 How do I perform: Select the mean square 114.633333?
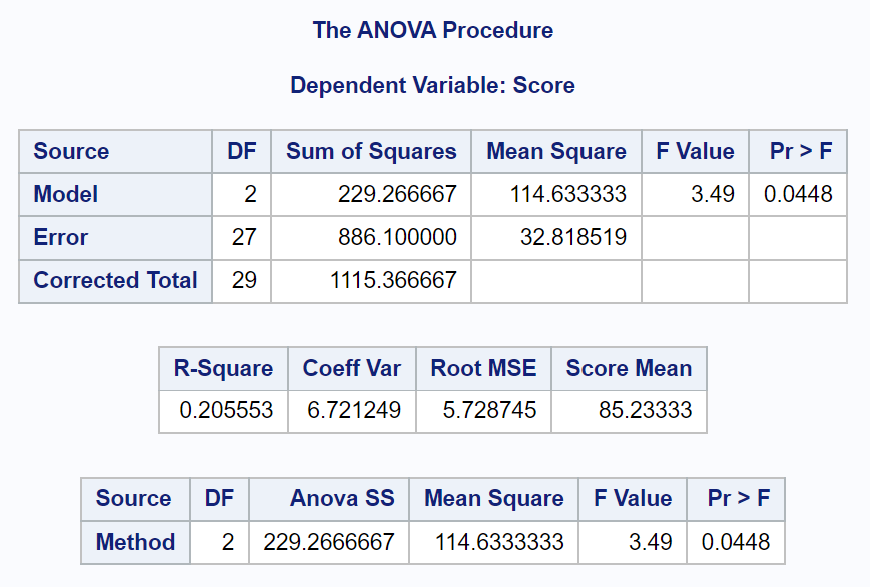tap(568, 194)
